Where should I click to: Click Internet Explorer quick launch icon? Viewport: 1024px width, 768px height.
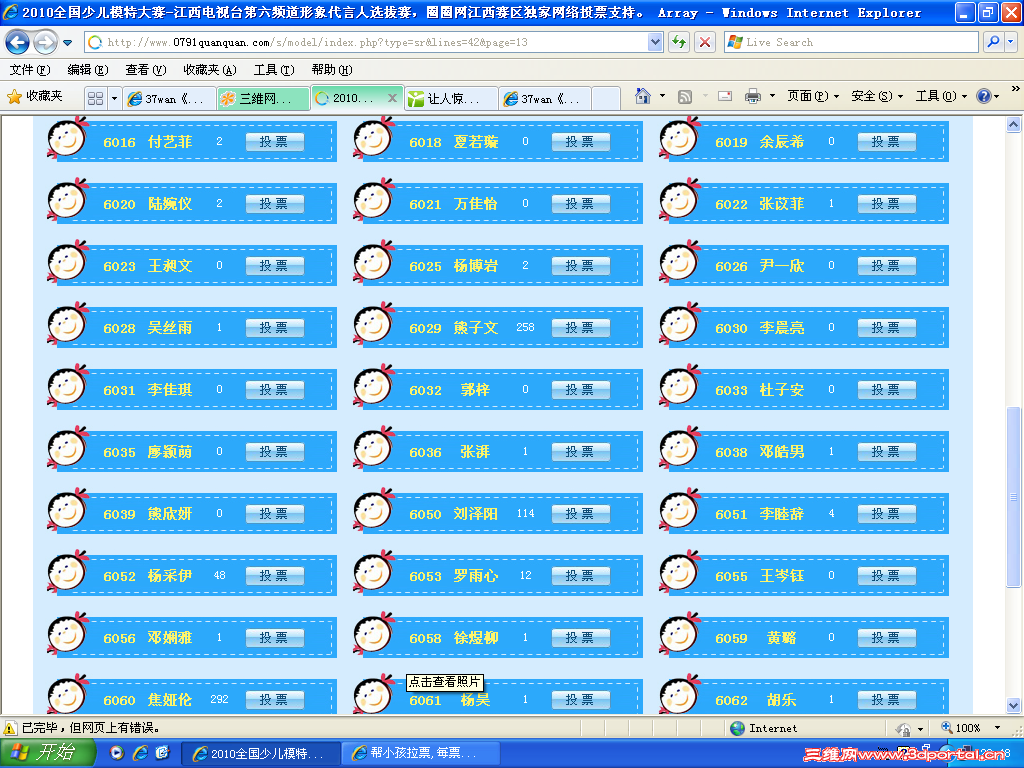point(140,753)
